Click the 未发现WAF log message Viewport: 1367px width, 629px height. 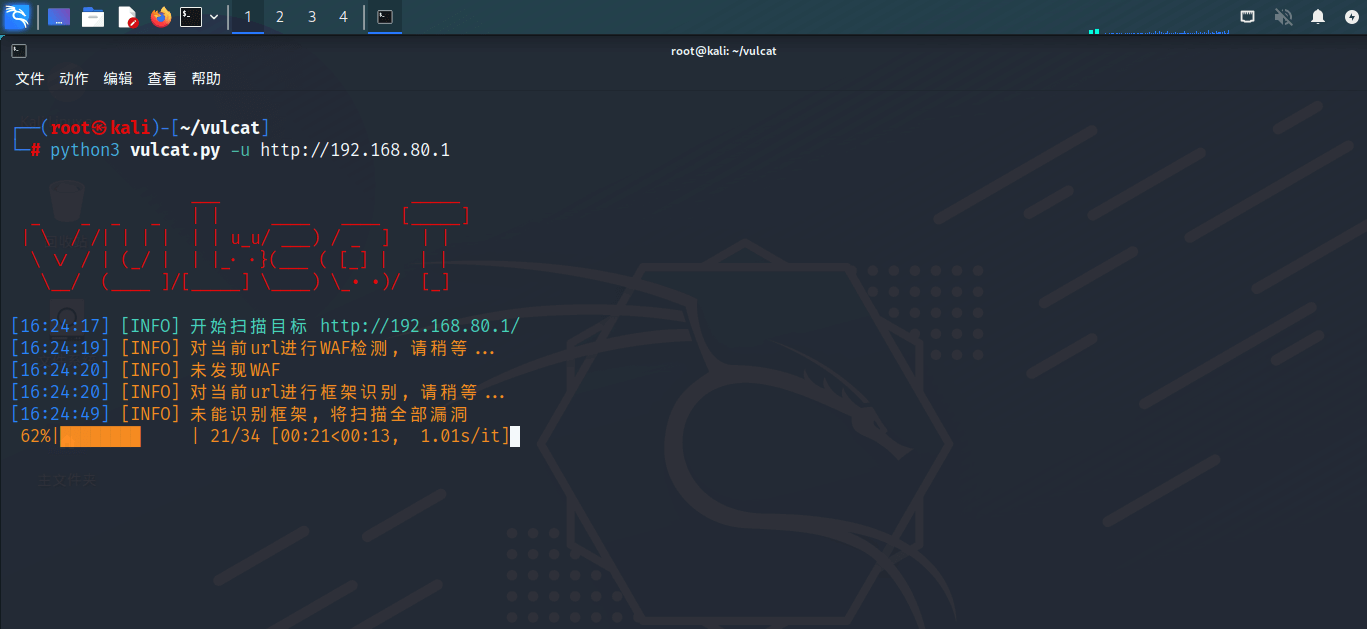235,370
